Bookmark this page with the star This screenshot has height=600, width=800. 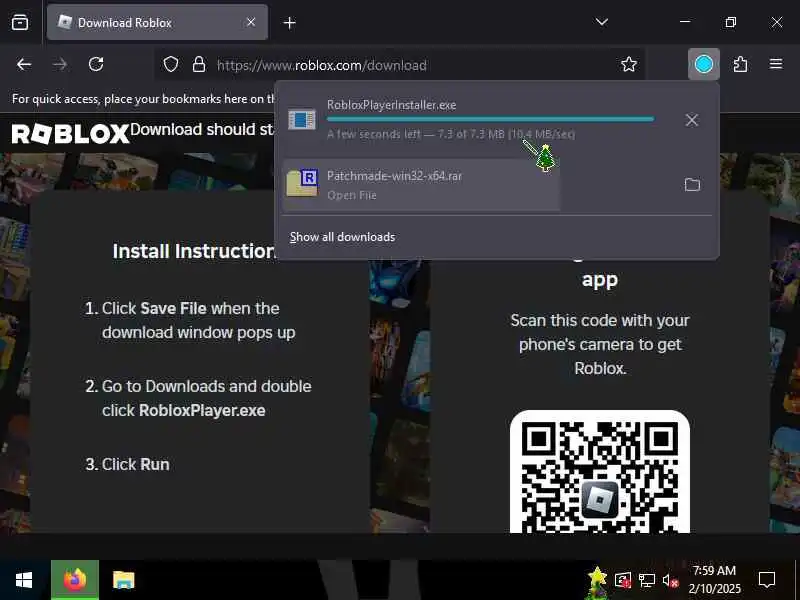click(629, 64)
